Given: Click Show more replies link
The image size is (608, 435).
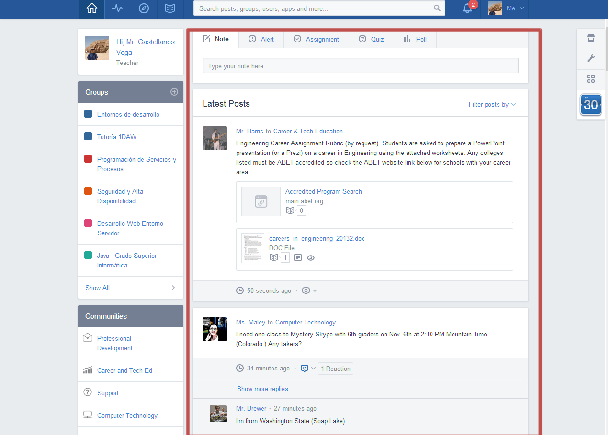Looking at the screenshot, I should click(x=261, y=387).
